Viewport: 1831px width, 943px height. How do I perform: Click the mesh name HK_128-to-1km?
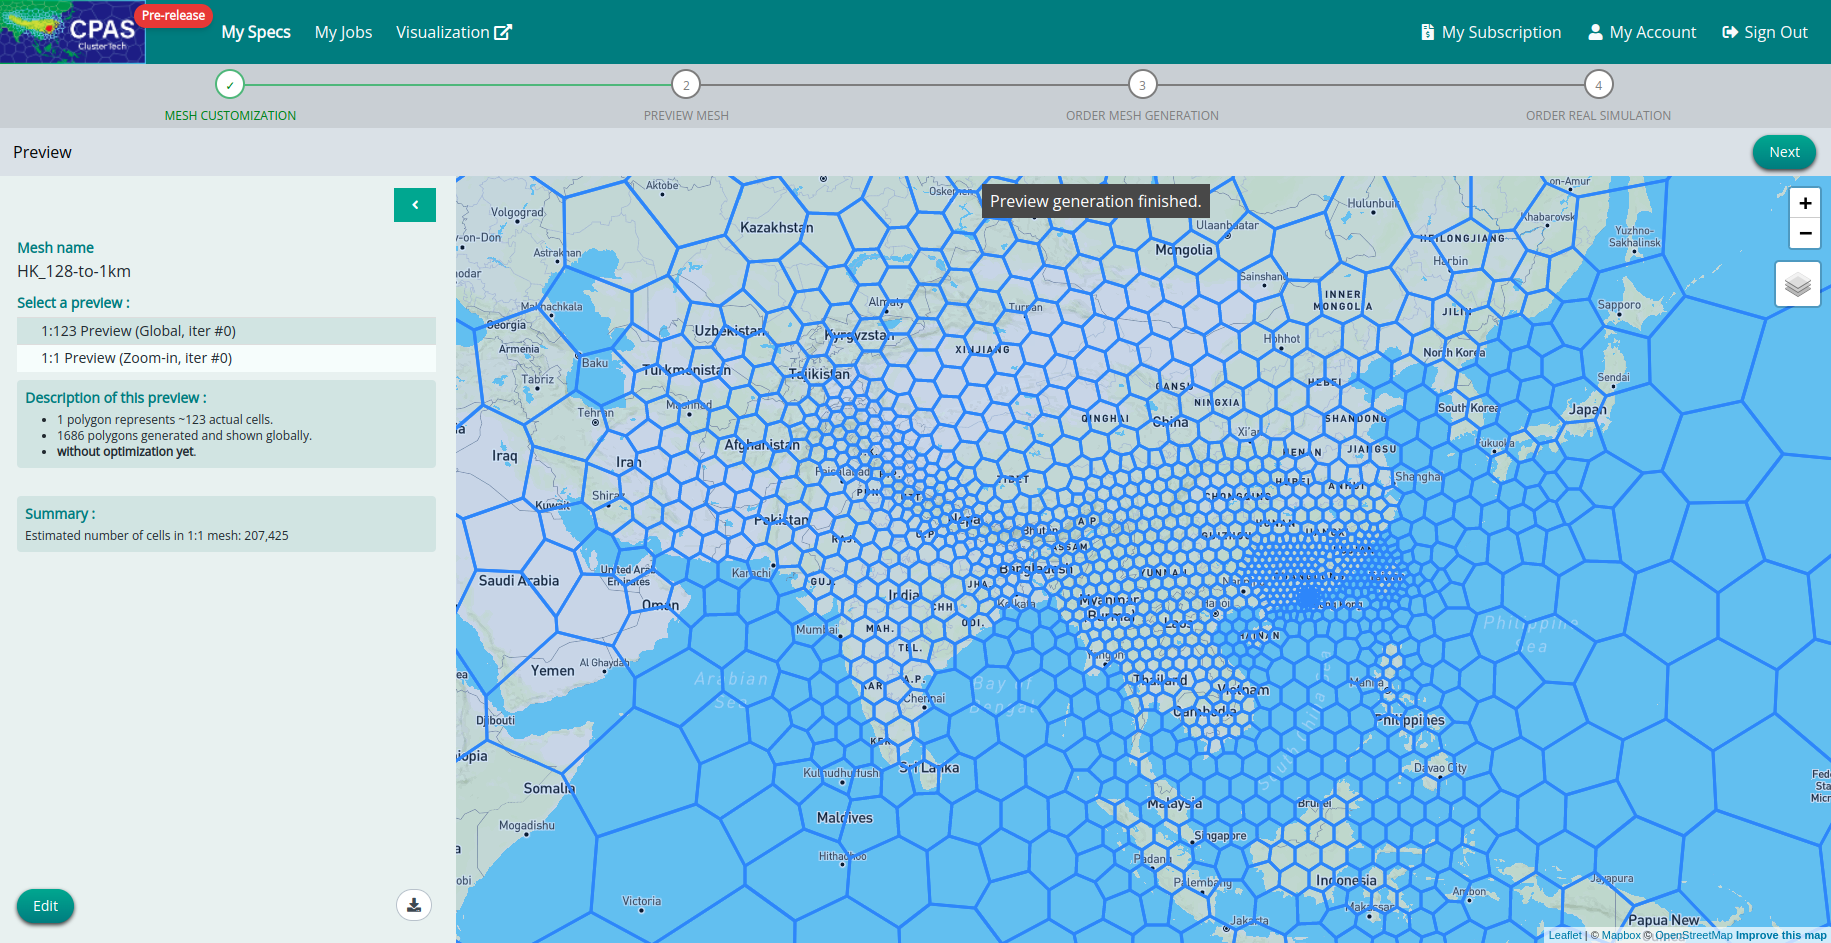coord(74,271)
